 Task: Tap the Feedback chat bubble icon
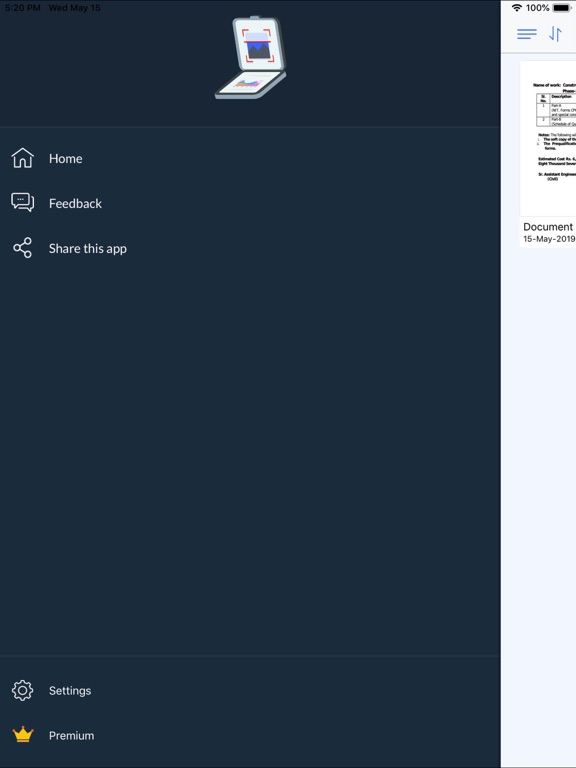23,202
